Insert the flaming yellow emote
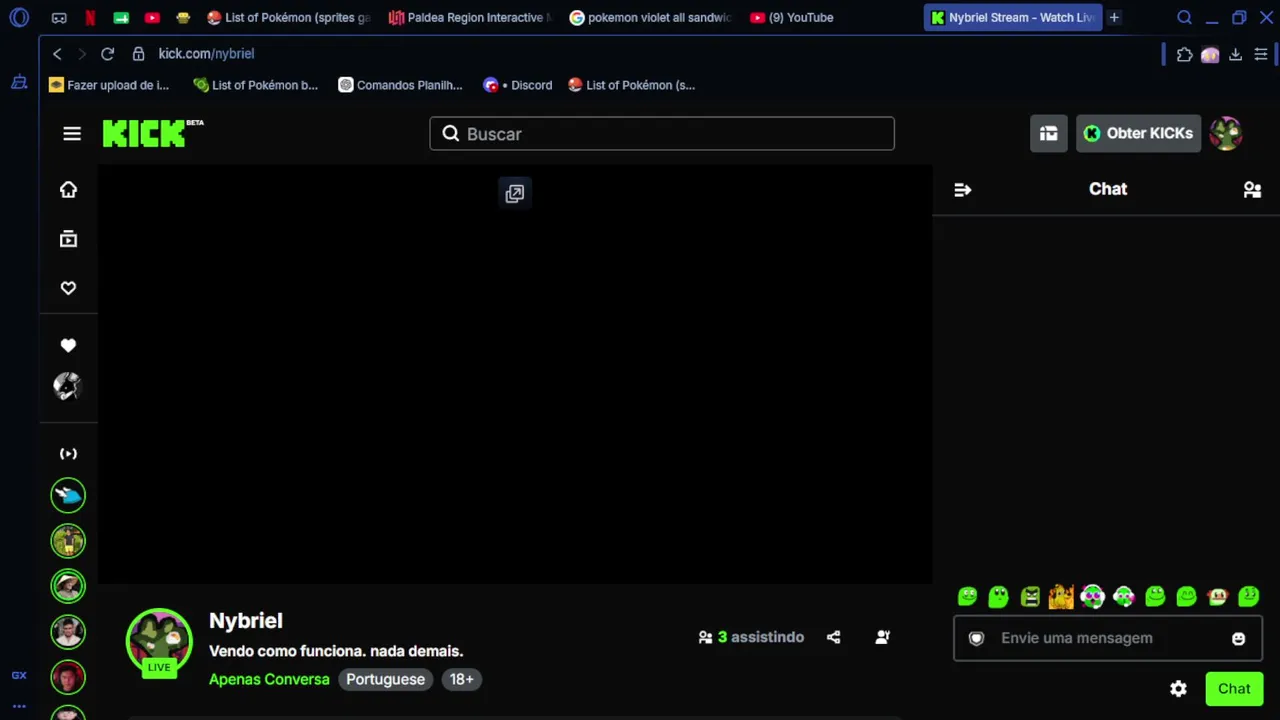 (1061, 597)
